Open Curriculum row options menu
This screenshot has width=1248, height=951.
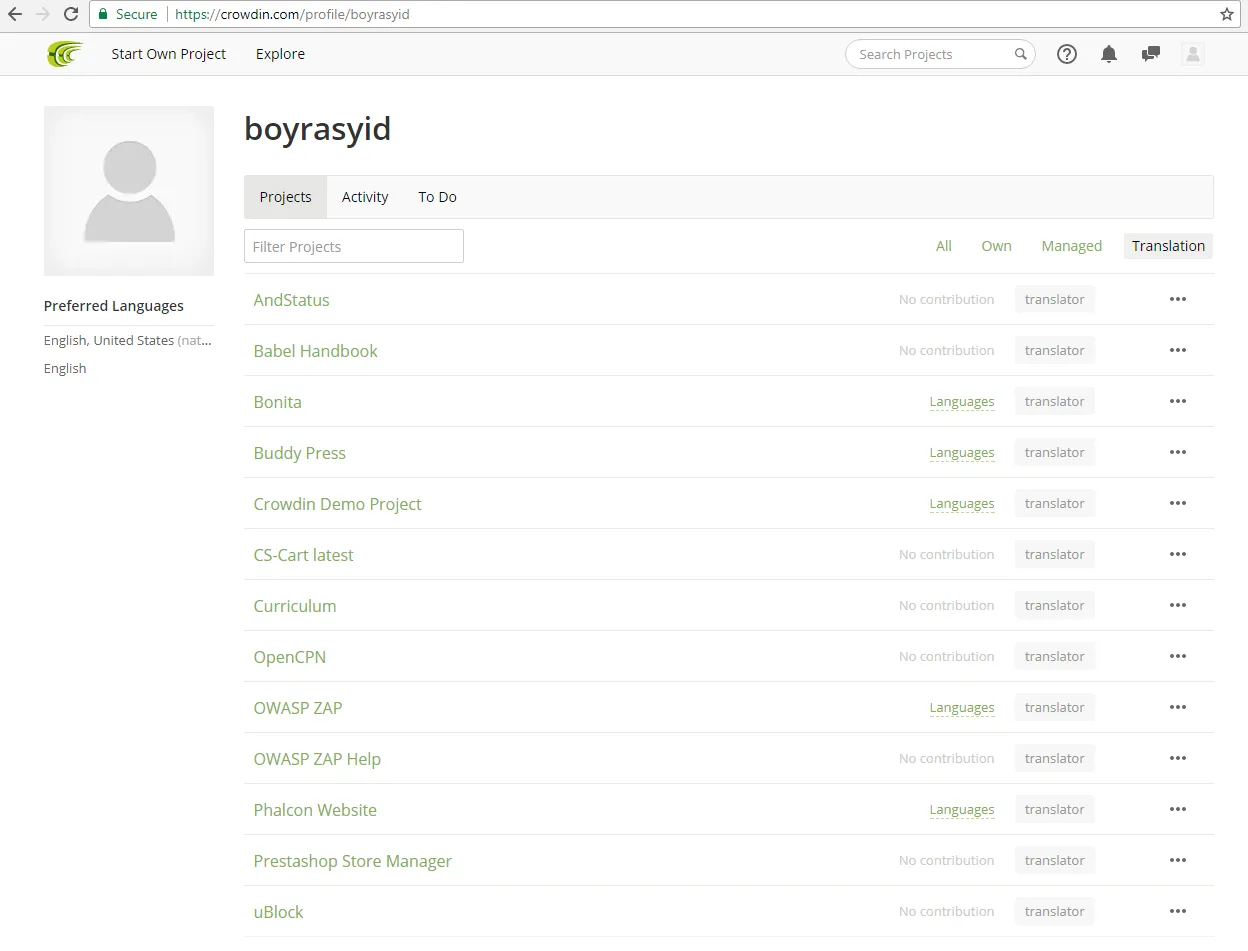point(1177,605)
